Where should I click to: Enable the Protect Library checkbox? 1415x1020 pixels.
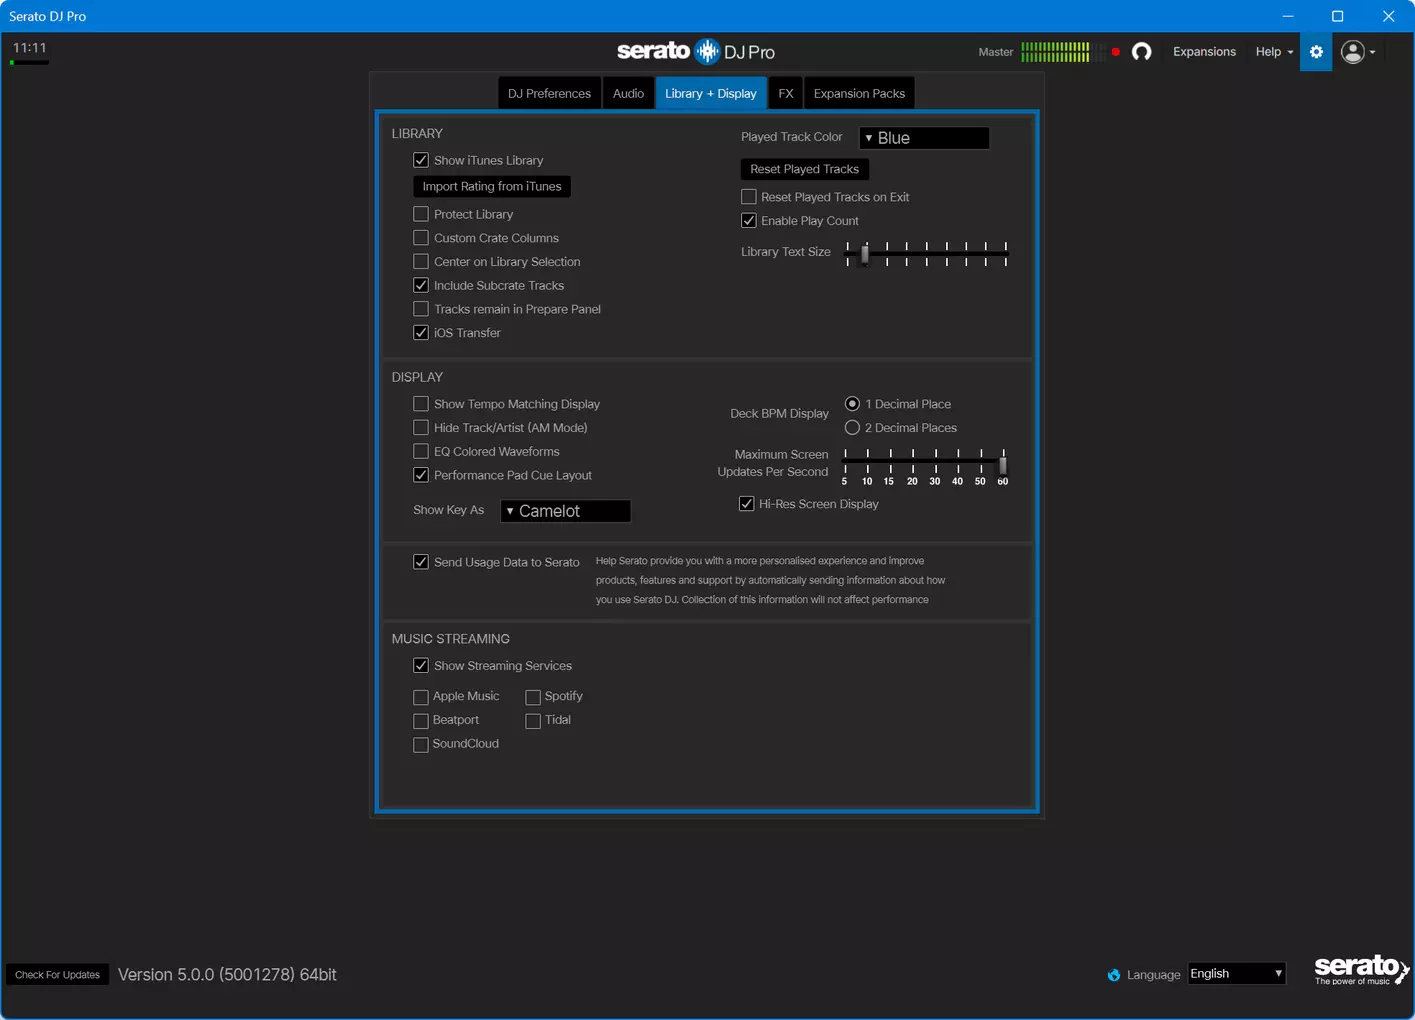(421, 214)
